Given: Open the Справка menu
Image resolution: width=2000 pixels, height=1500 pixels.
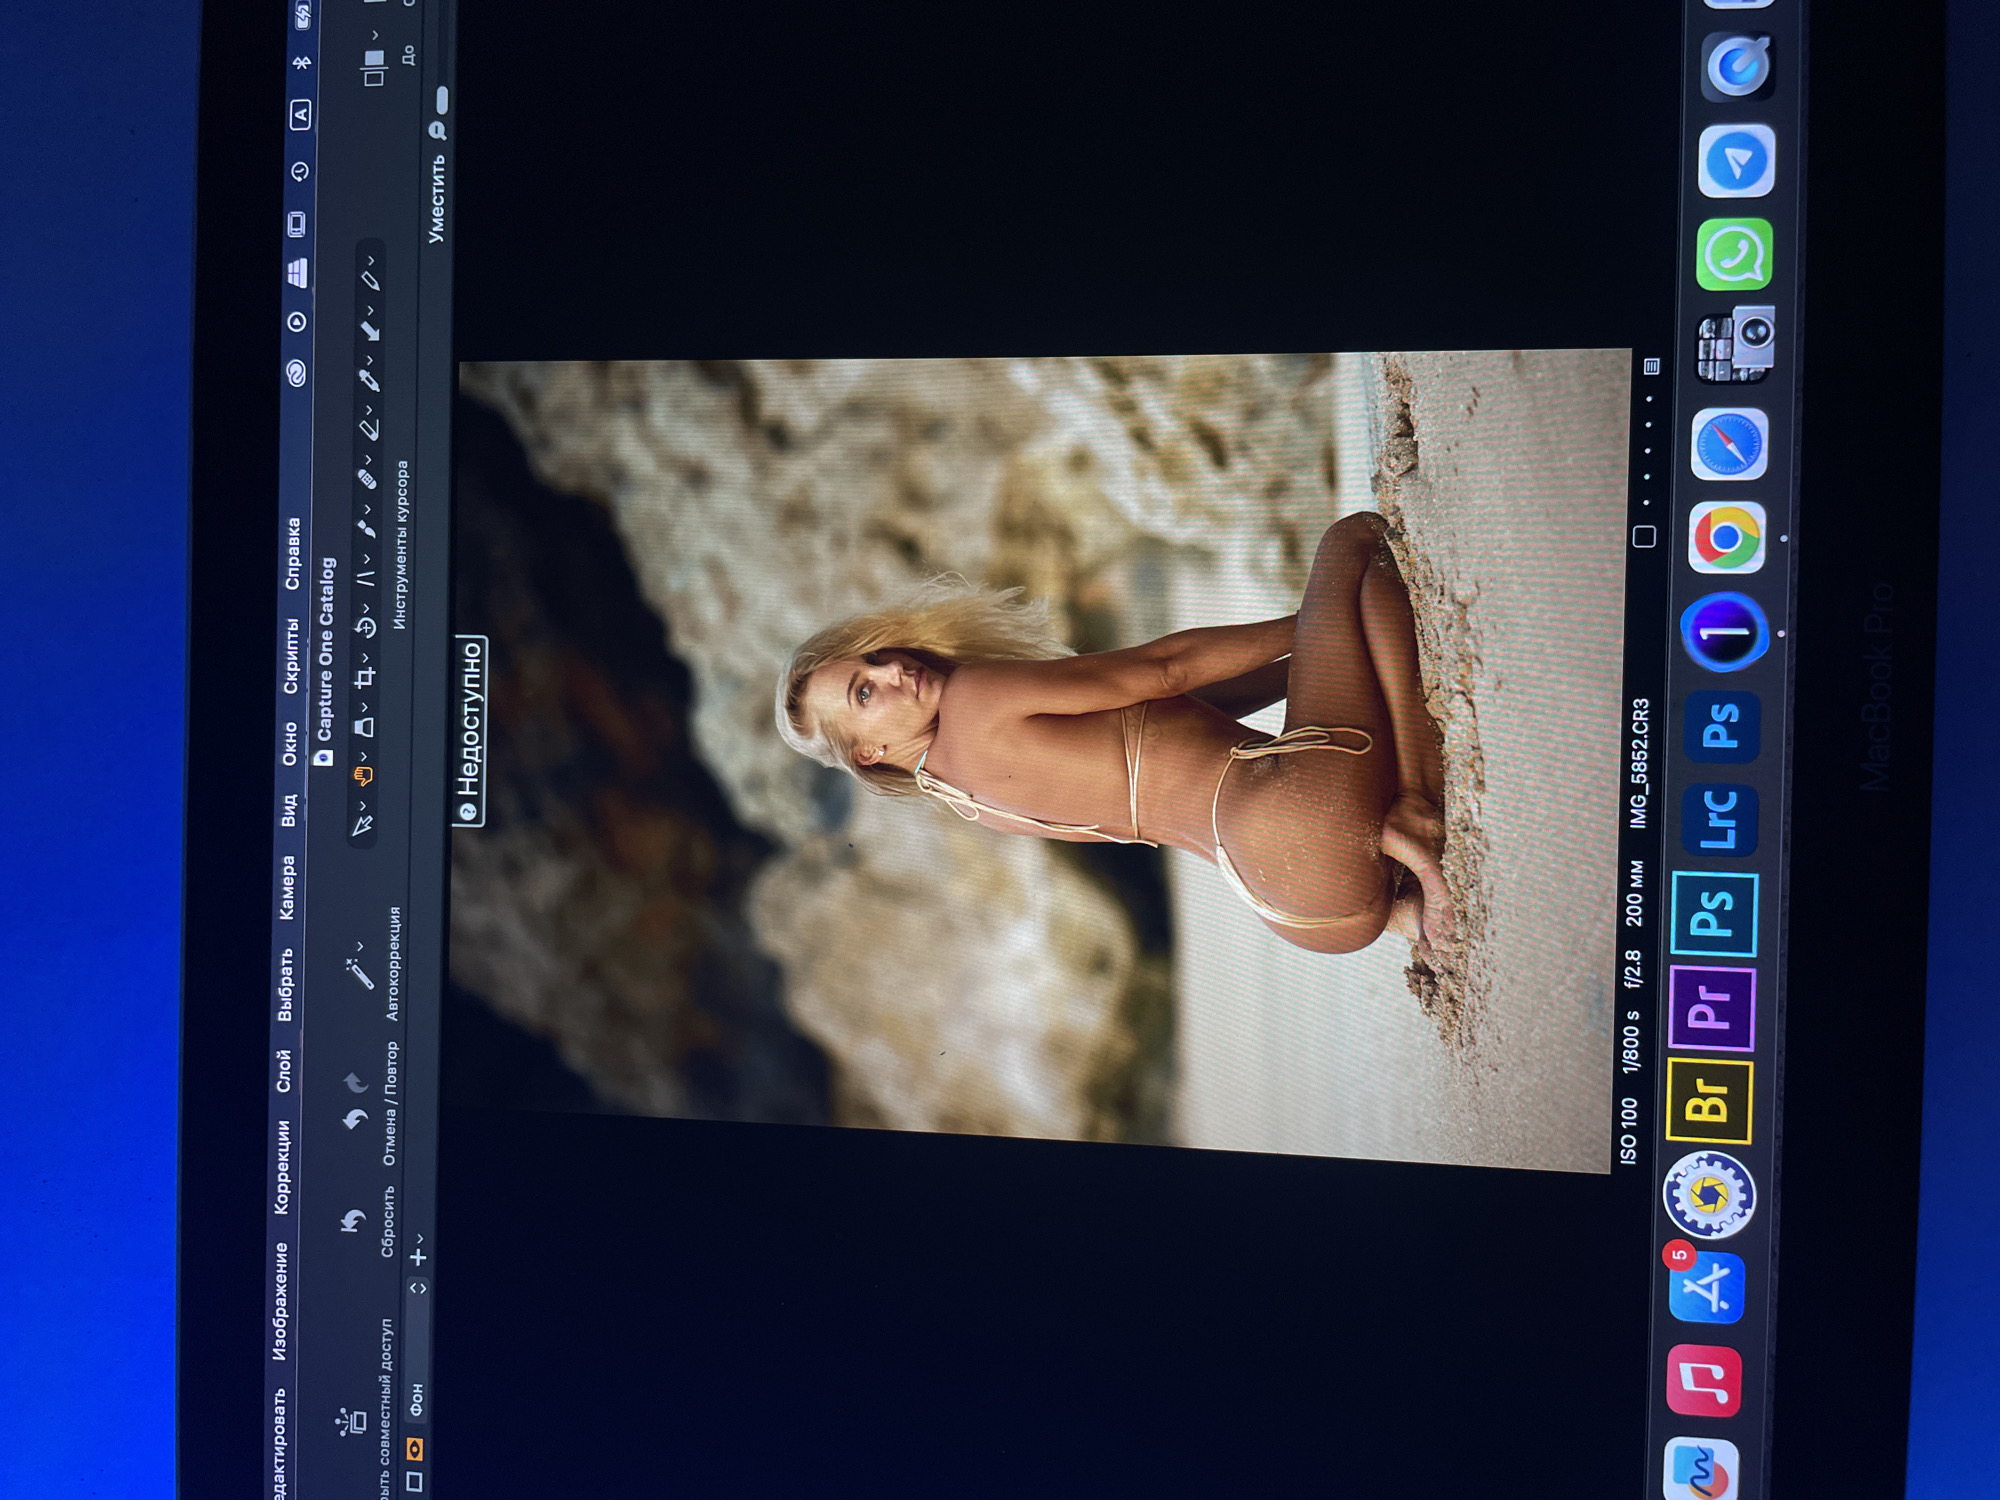Looking at the screenshot, I should [x=293, y=553].
